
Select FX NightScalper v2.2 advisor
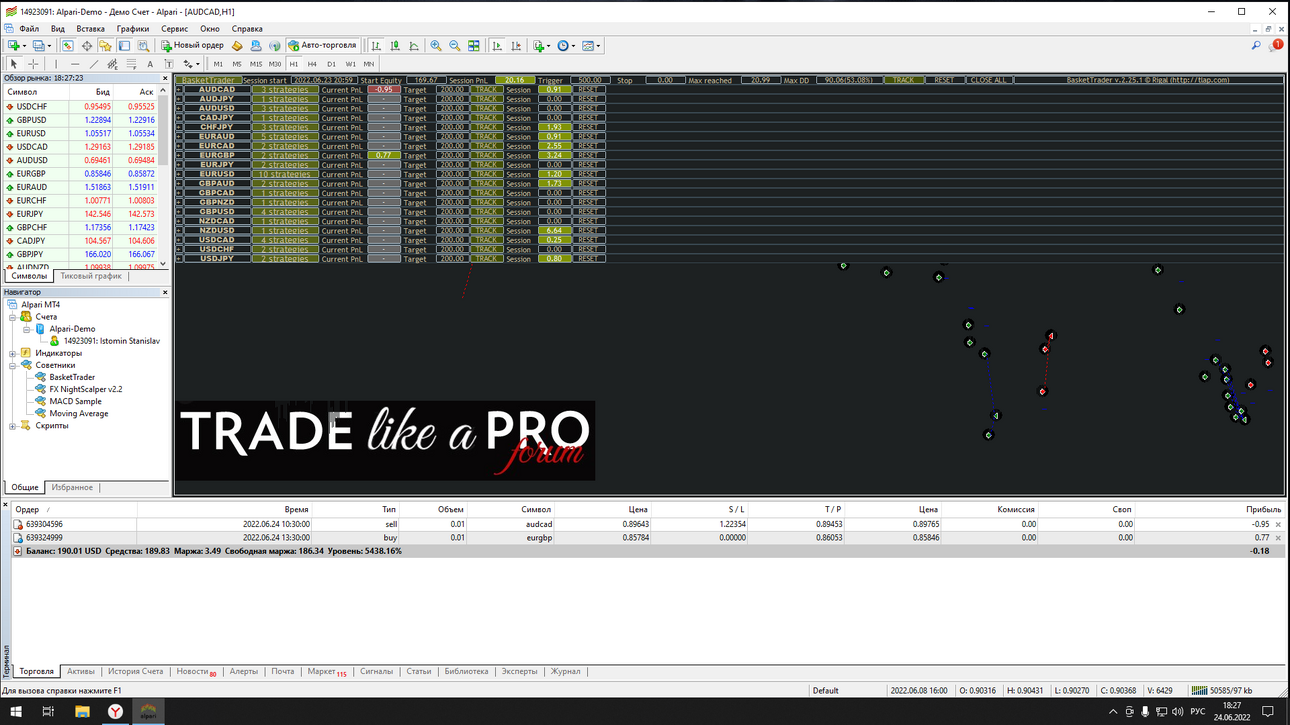coord(85,389)
